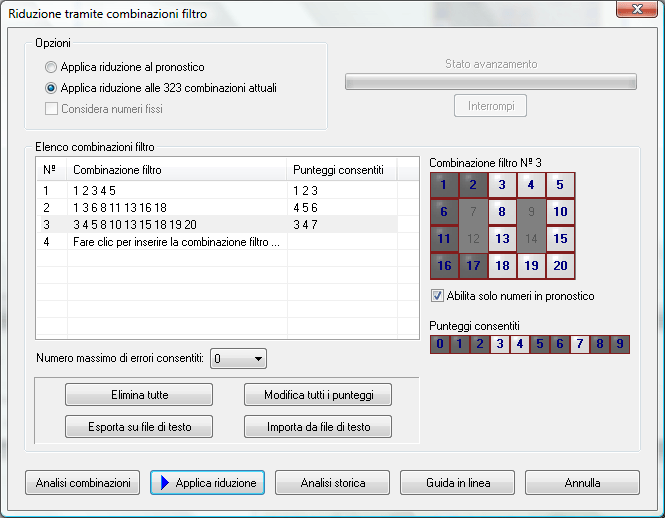
Task: Click the 'Punteggi consentiti' column header
Action: click(340, 170)
